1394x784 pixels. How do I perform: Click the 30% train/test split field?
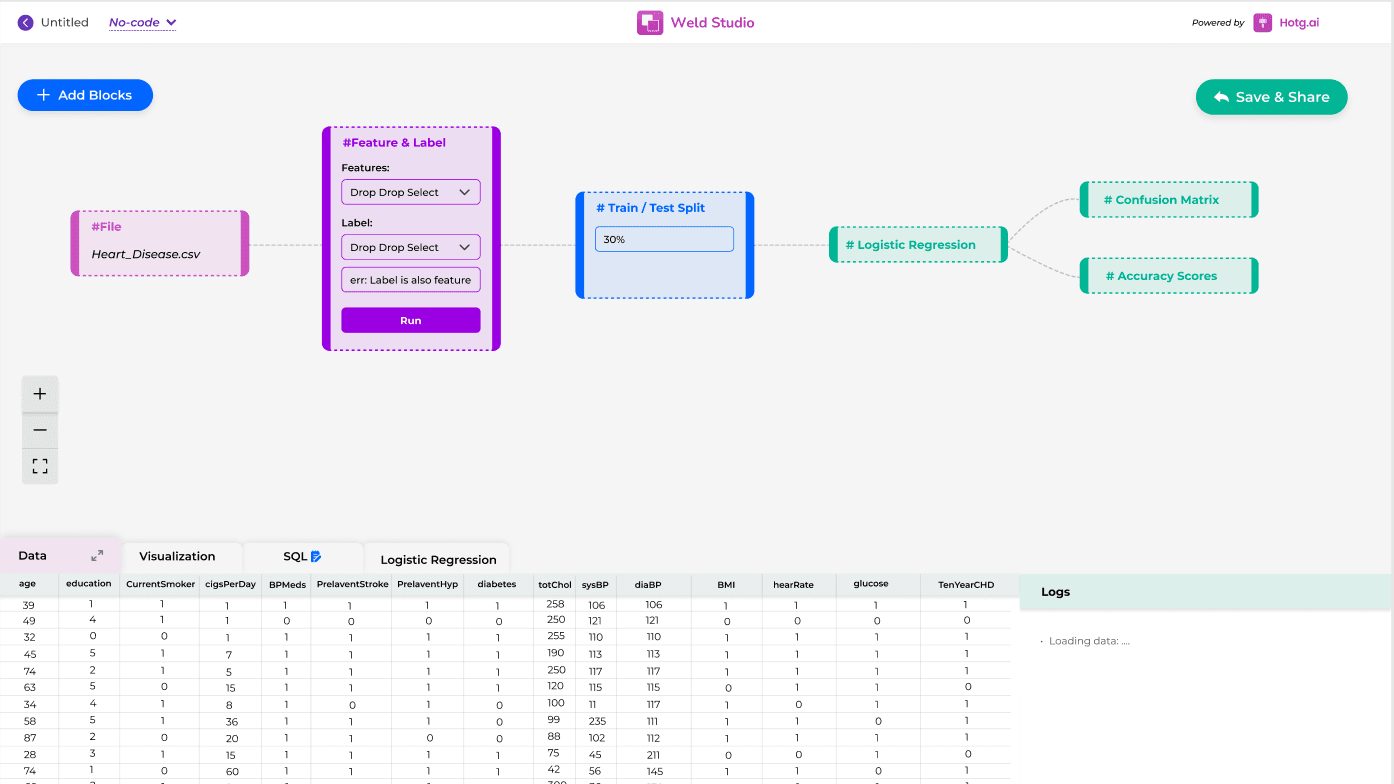click(x=664, y=240)
